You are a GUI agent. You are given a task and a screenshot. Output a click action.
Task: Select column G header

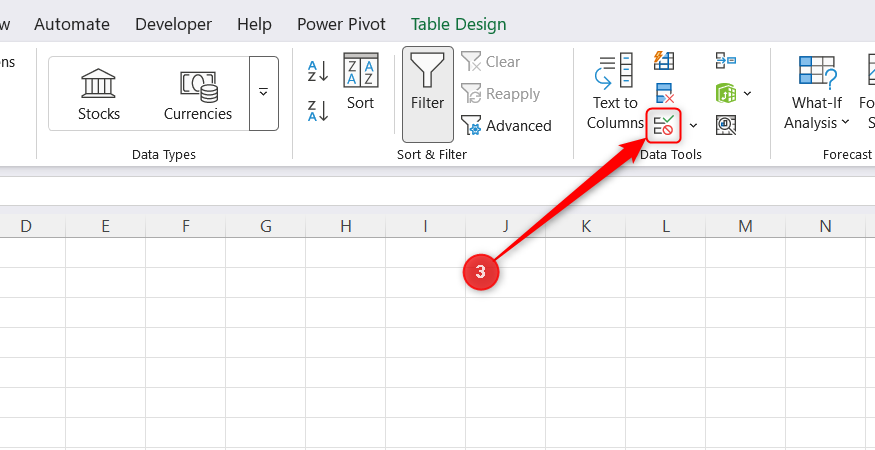pos(266,226)
